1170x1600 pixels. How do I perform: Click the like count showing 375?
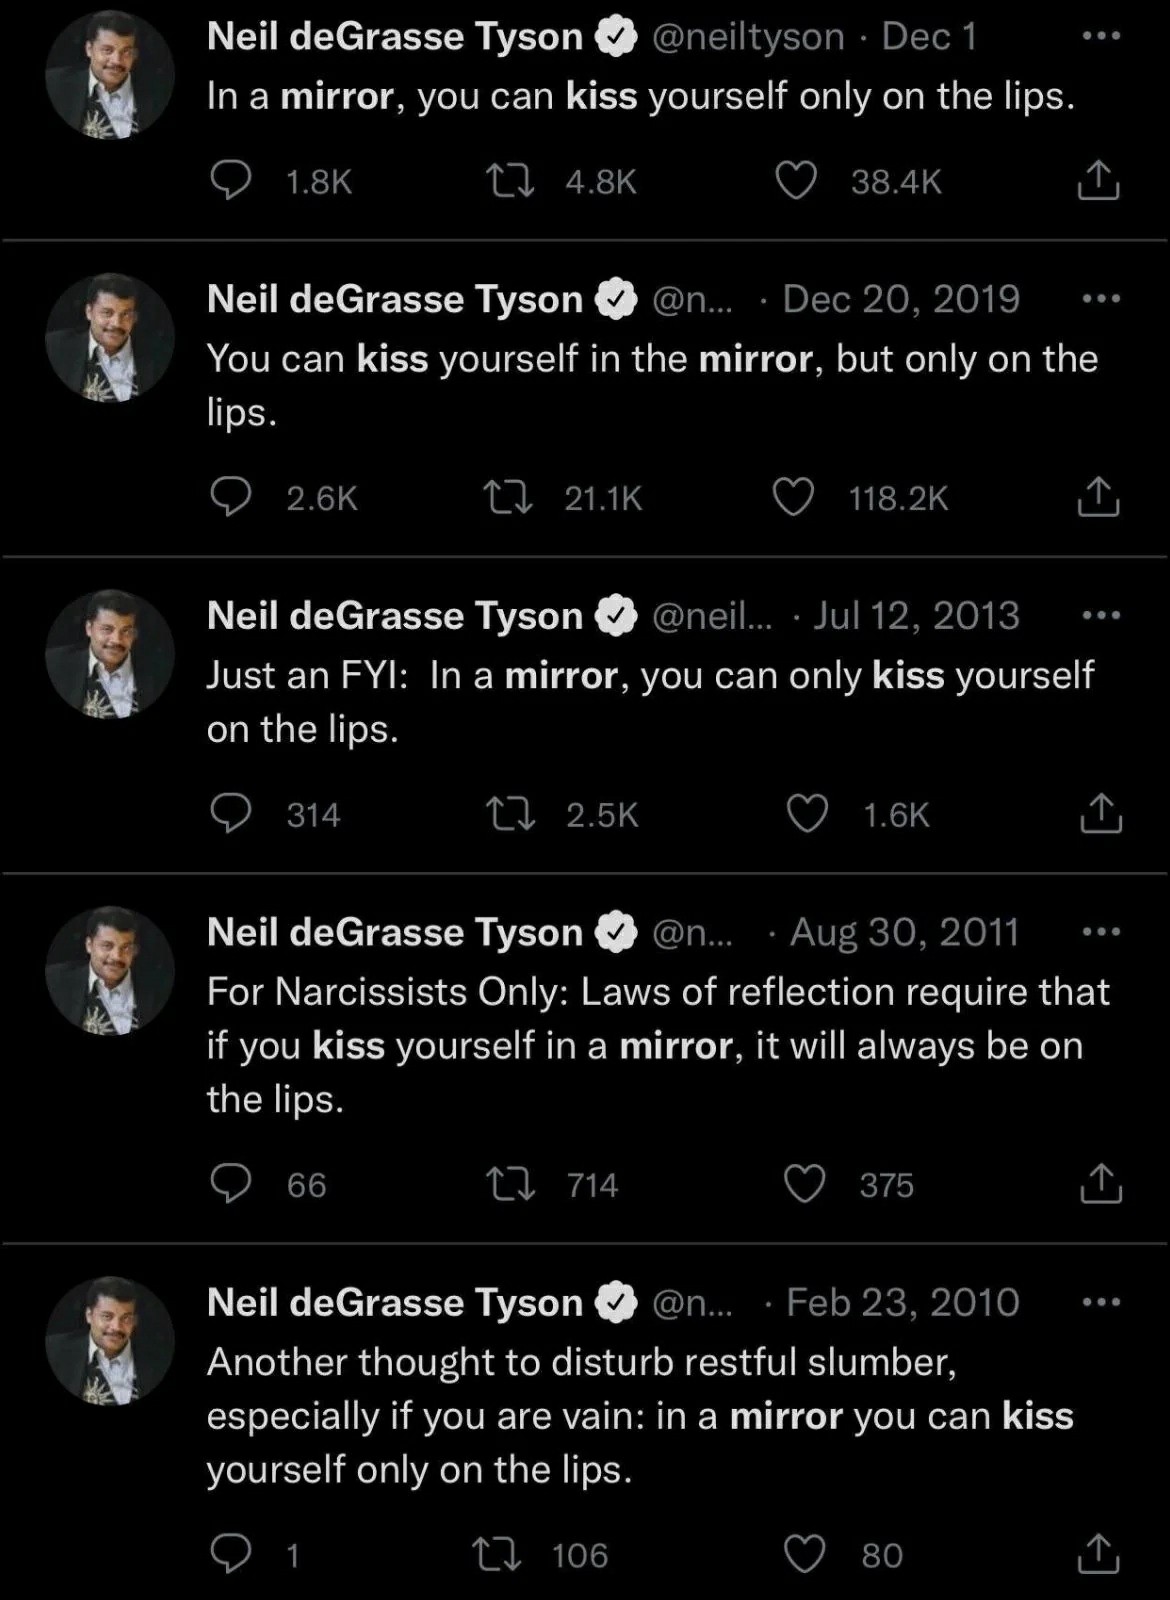[x=888, y=1185]
